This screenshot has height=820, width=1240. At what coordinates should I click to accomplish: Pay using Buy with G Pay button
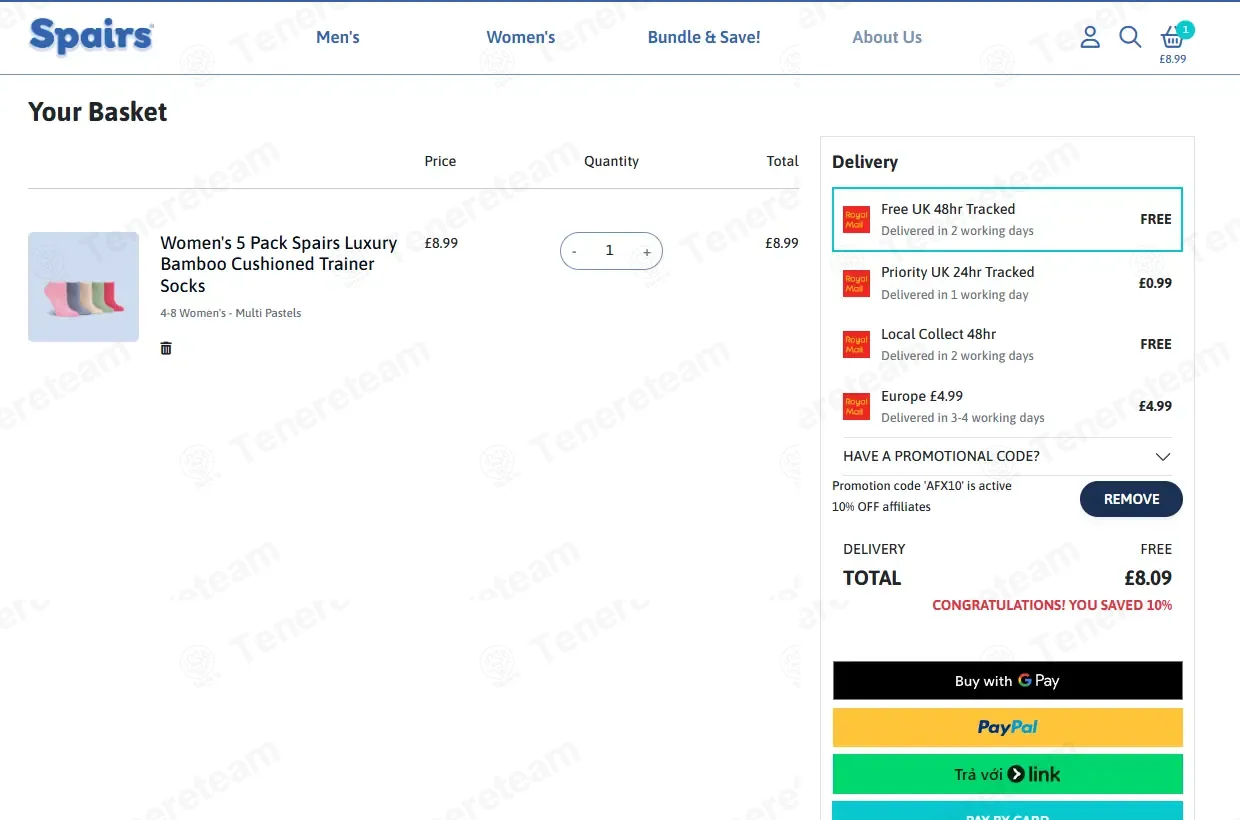coord(1007,680)
